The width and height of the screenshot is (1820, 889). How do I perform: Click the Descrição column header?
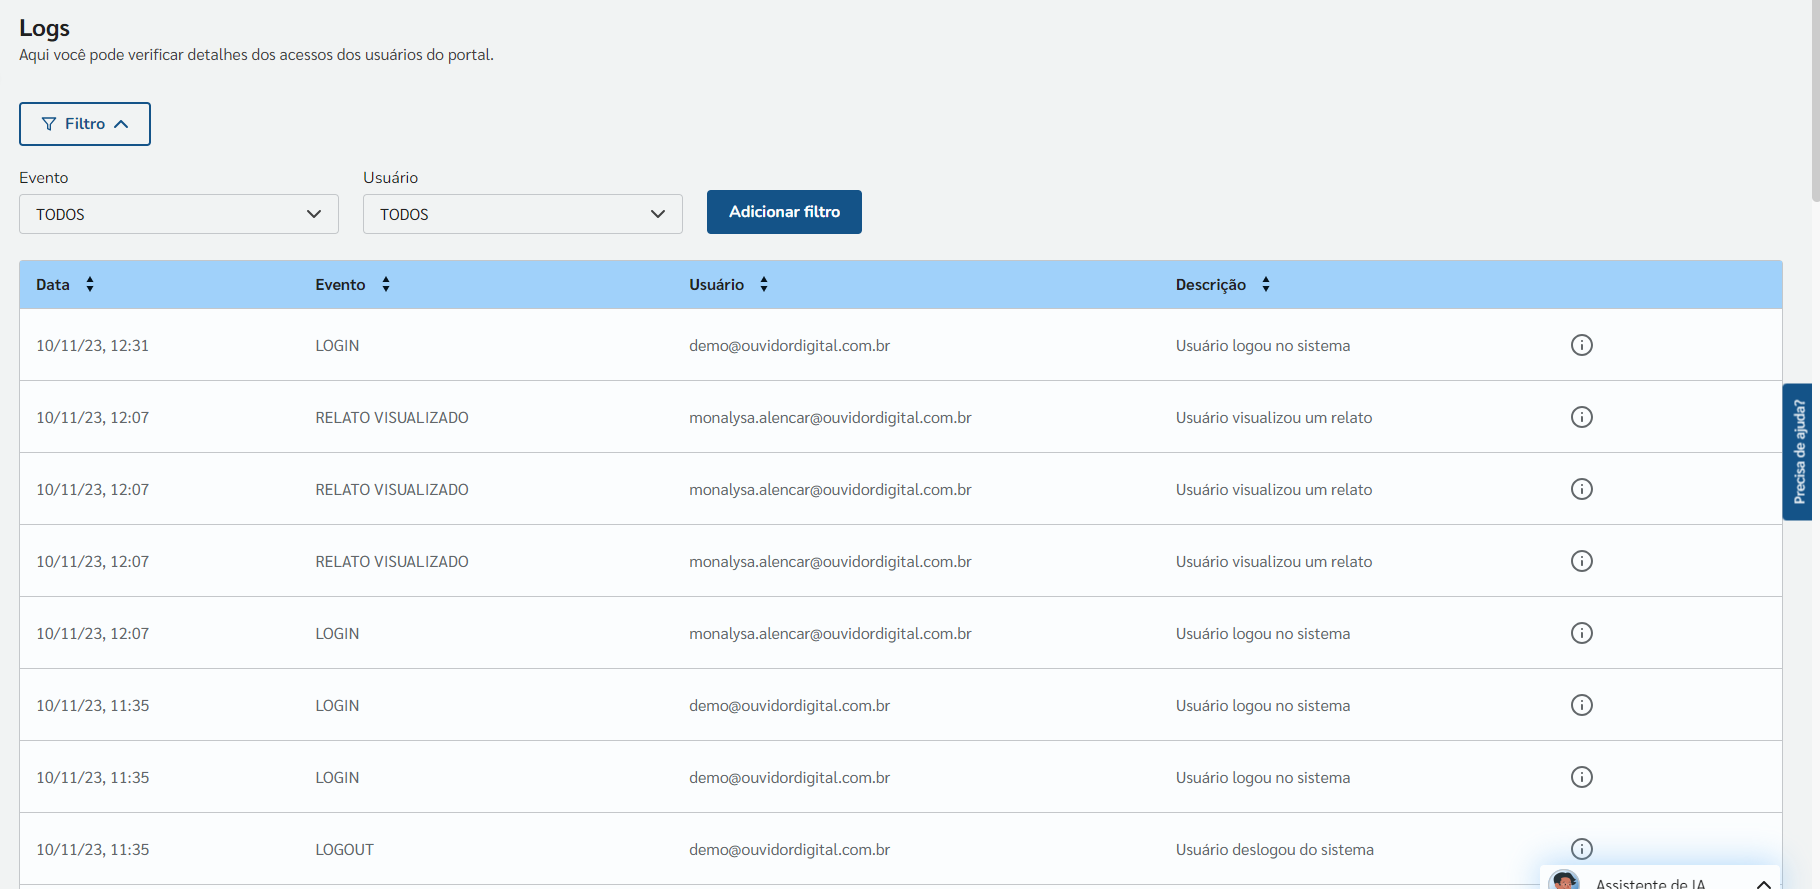click(1211, 285)
